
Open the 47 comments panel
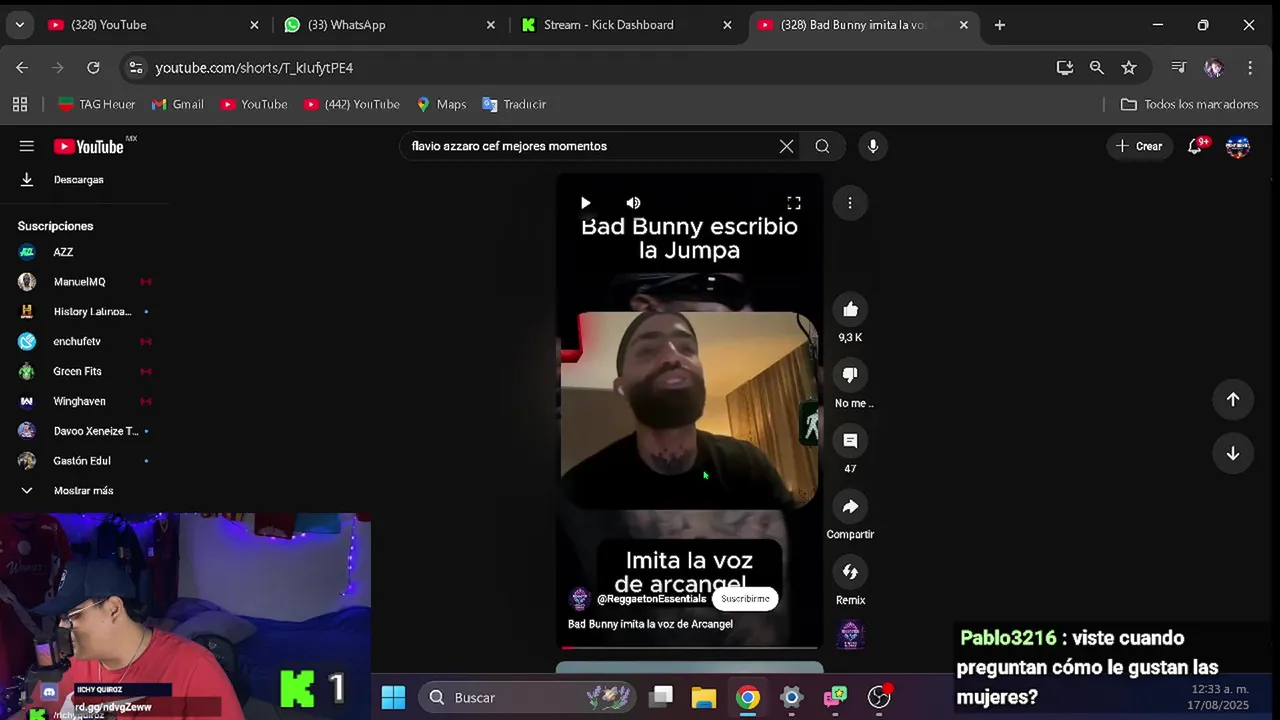click(x=850, y=440)
